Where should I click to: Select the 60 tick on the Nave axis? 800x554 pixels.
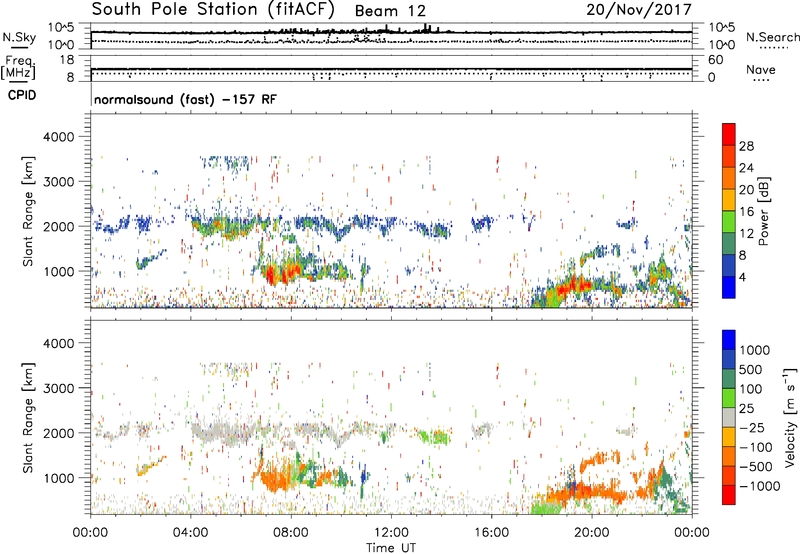[715, 60]
